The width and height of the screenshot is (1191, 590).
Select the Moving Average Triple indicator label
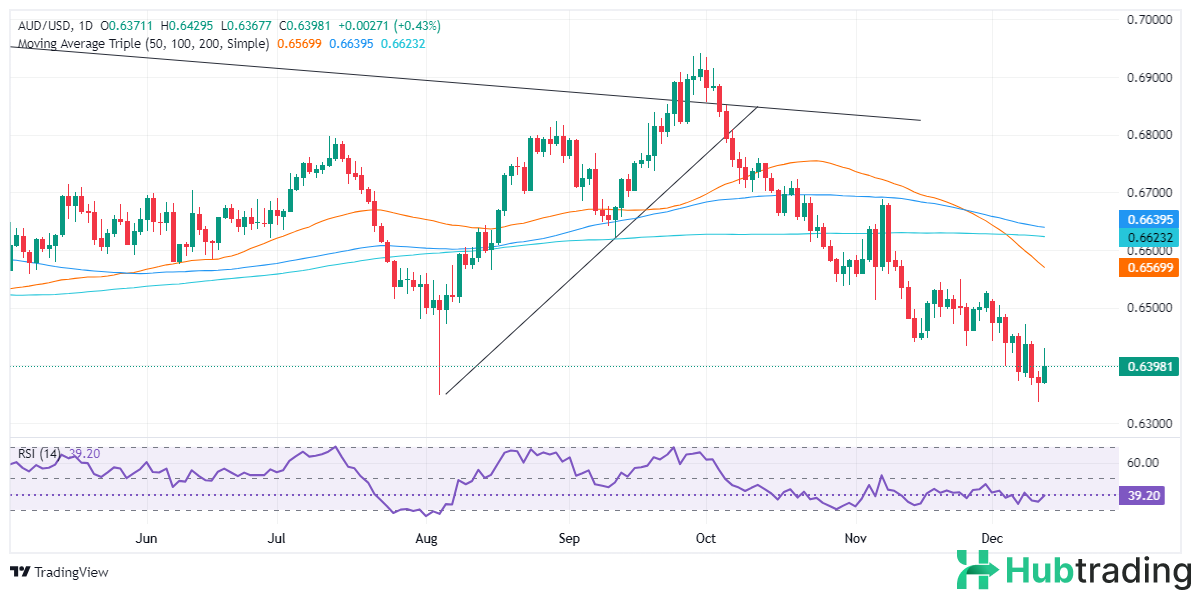click(144, 44)
